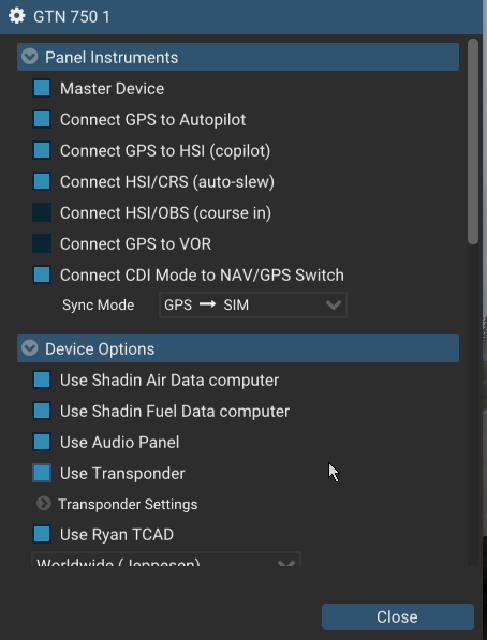The width and height of the screenshot is (487, 640).
Task: Open the Worldwide (Jeppesen) database dropdown
Action: 166,559
